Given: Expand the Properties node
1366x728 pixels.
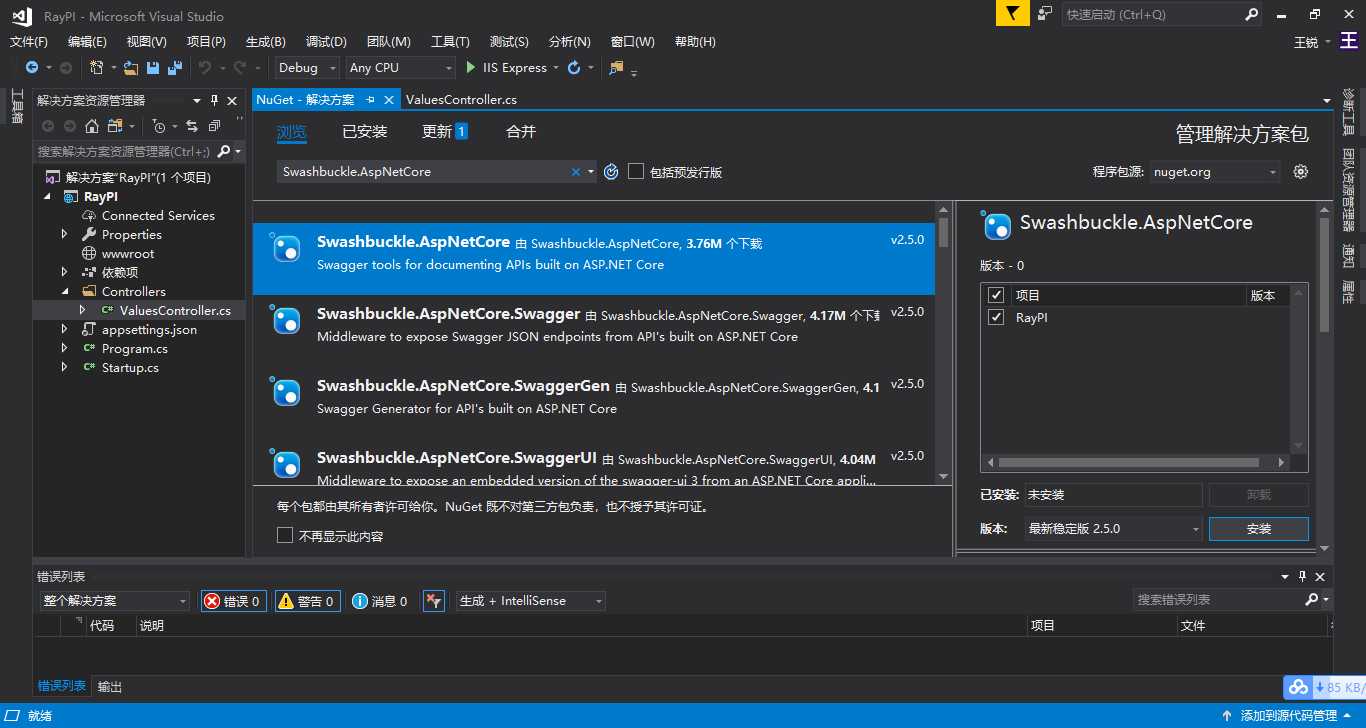Looking at the screenshot, I should (65, 235).
